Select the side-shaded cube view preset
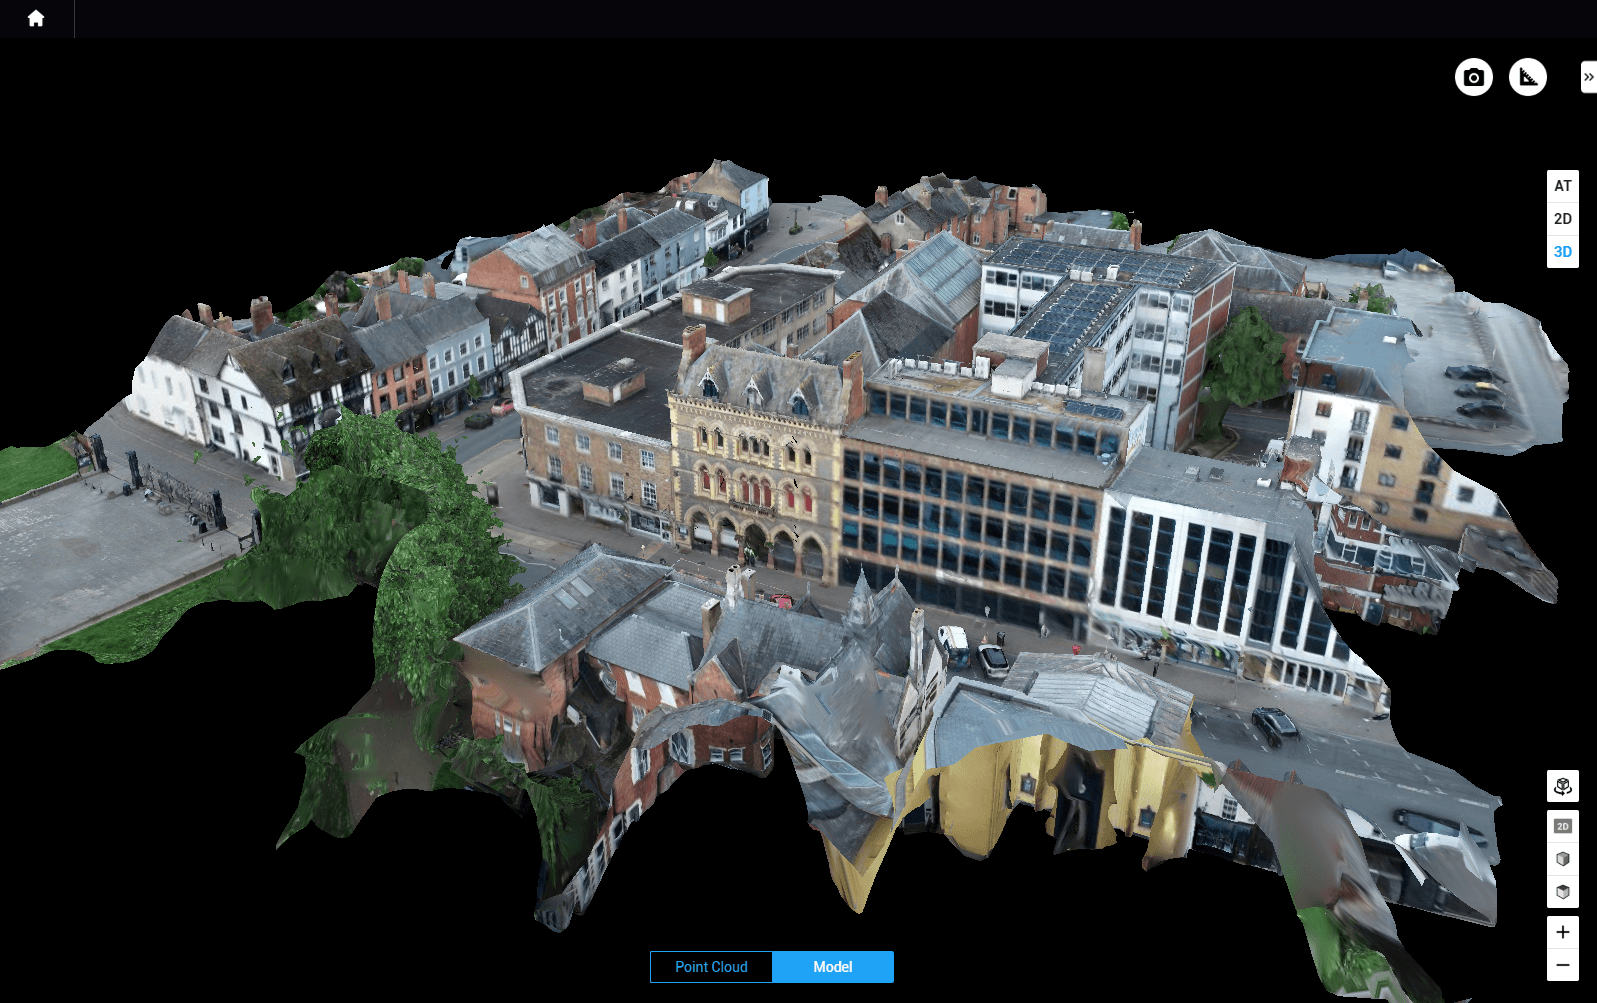Viewport: 1597px width, 1003px height. tap(1562, 859)
